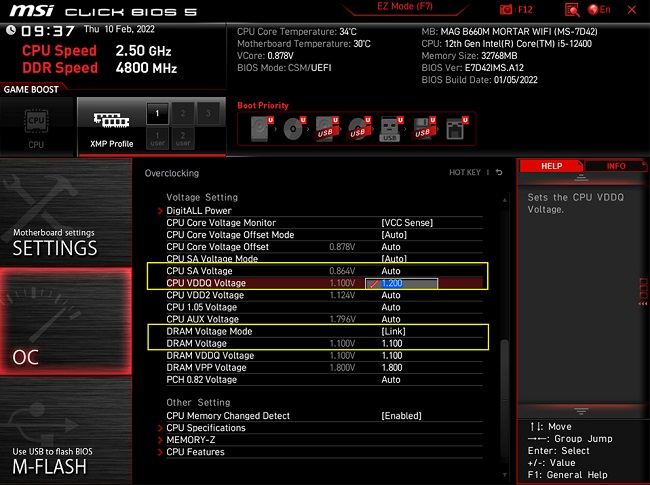650x485 pixels.
Task: Click the optical disc boot device icon
Action: coord(293,129)
